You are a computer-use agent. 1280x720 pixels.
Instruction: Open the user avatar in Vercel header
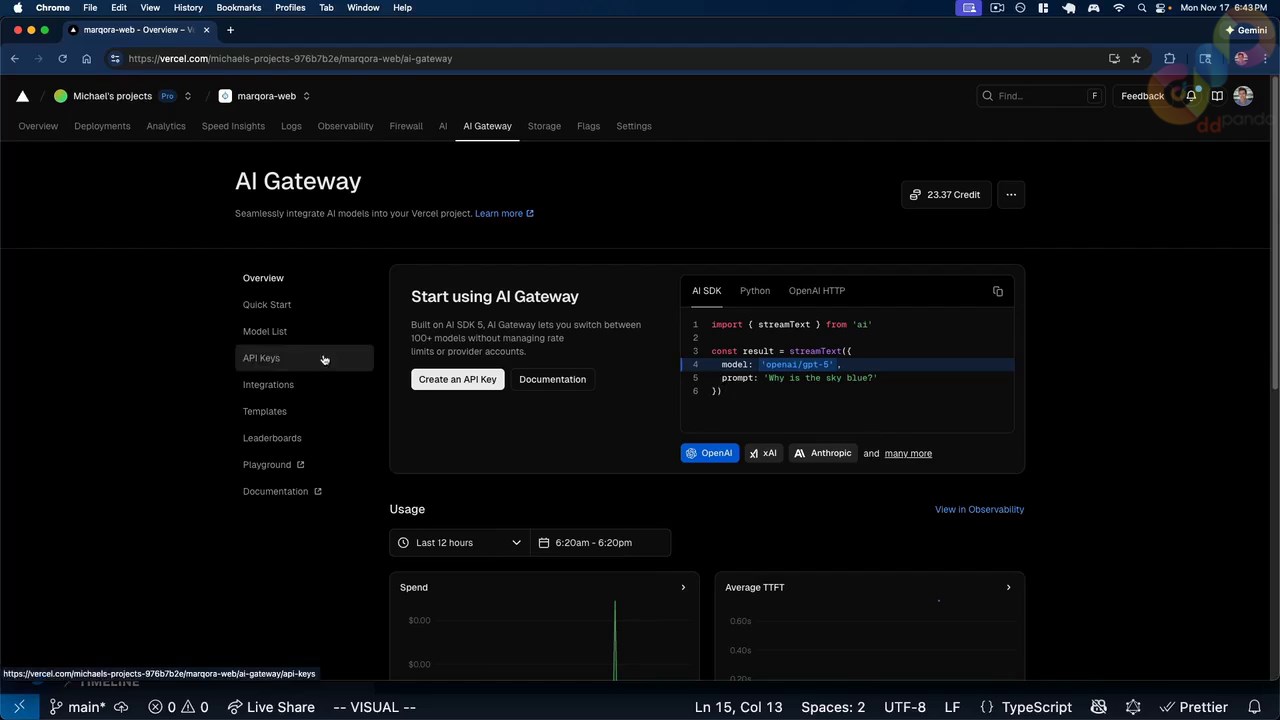pos(1243,96)
